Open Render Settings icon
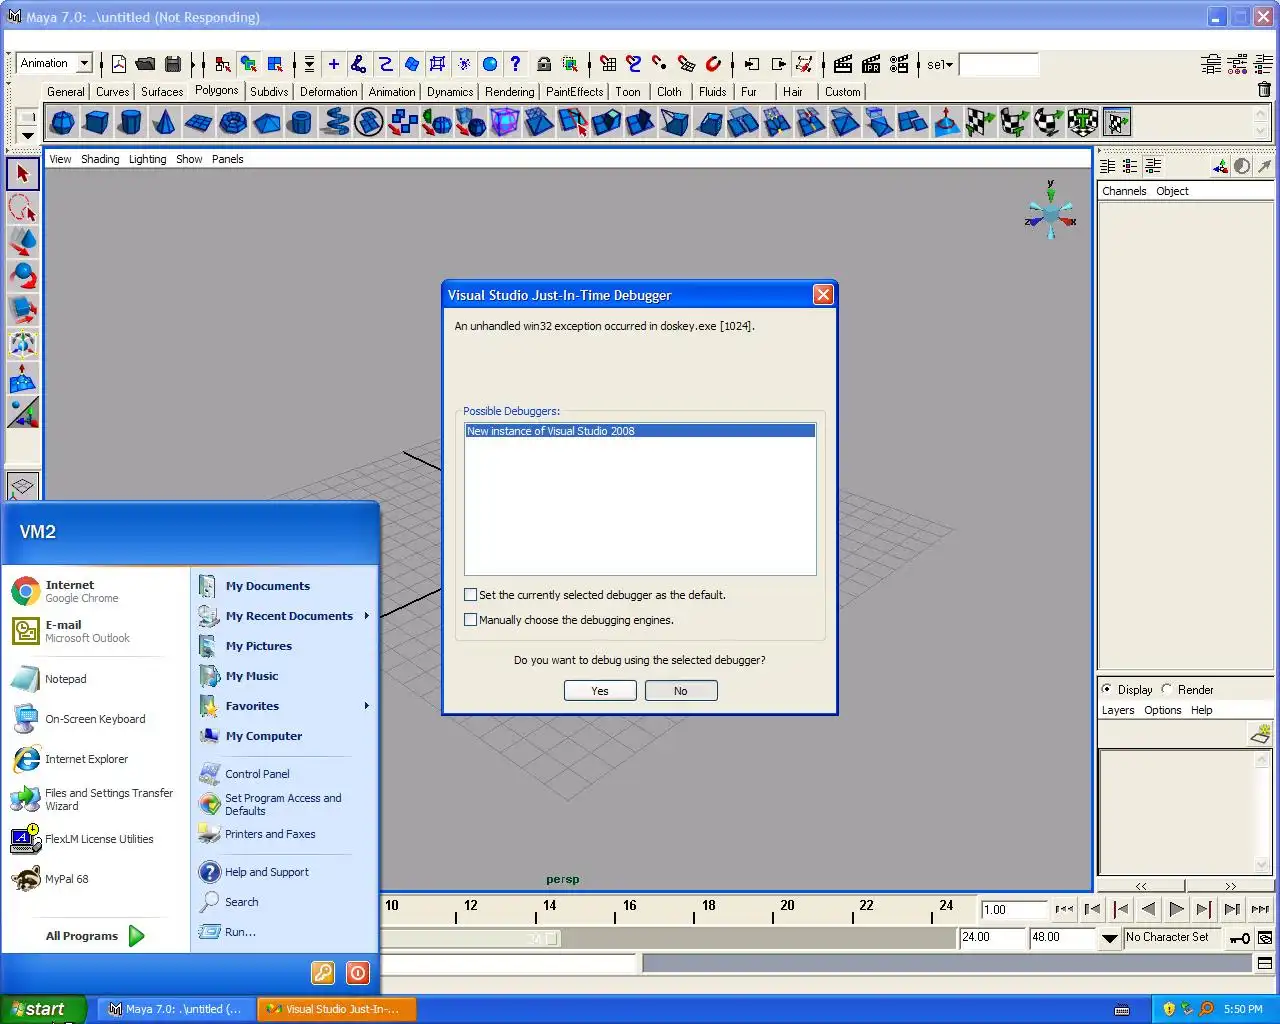Screen dimensions: 1280x1024 coord(899,64)
